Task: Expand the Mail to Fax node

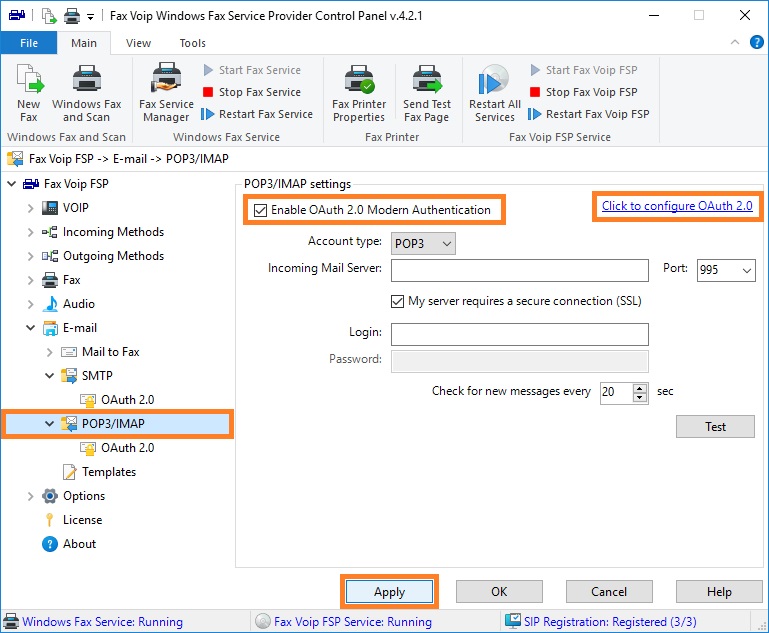Action: point(50,352)
